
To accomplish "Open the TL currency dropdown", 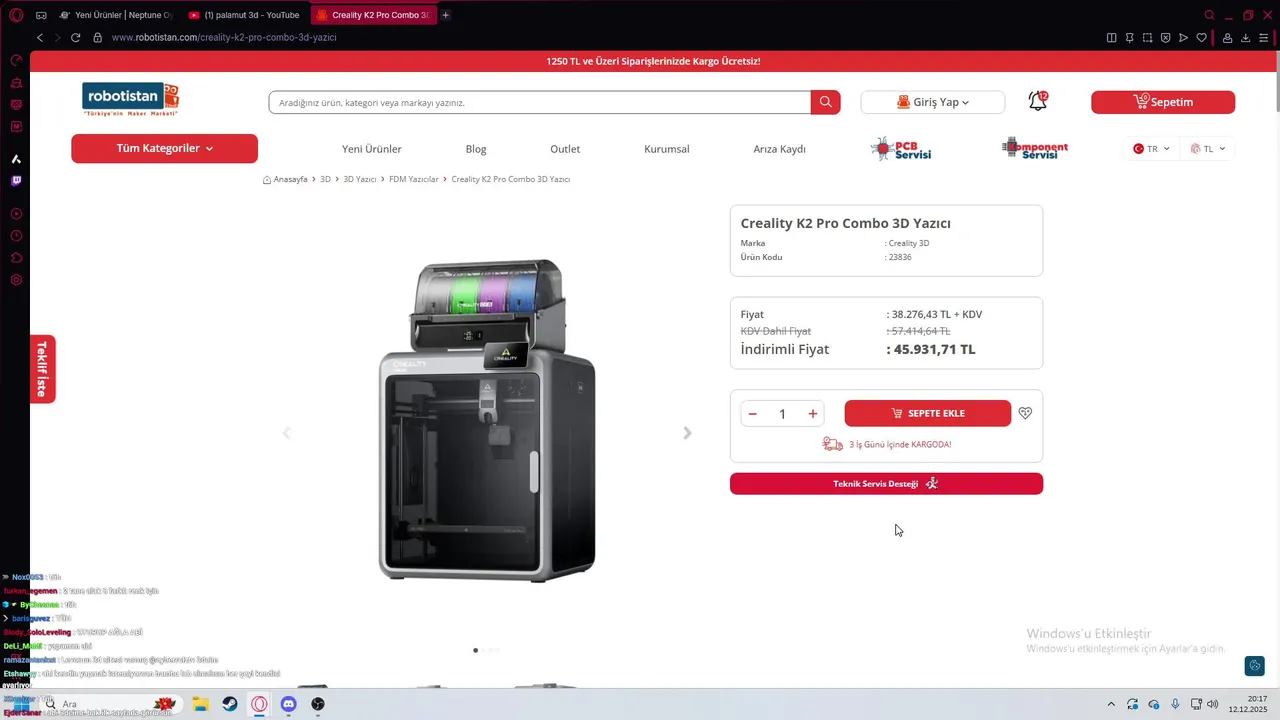I will click(x=1207, y=149).
